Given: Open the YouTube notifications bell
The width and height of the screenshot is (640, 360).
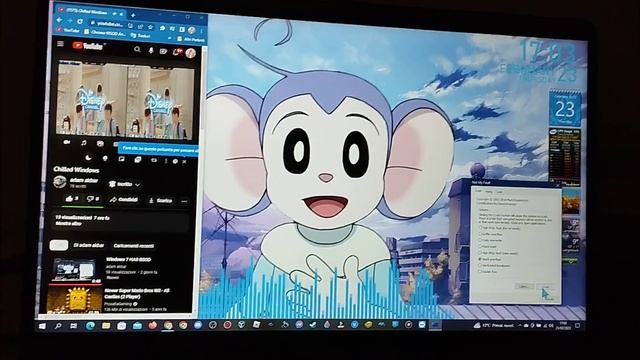Looking at the screenshot, I should [x=177, y=52].
